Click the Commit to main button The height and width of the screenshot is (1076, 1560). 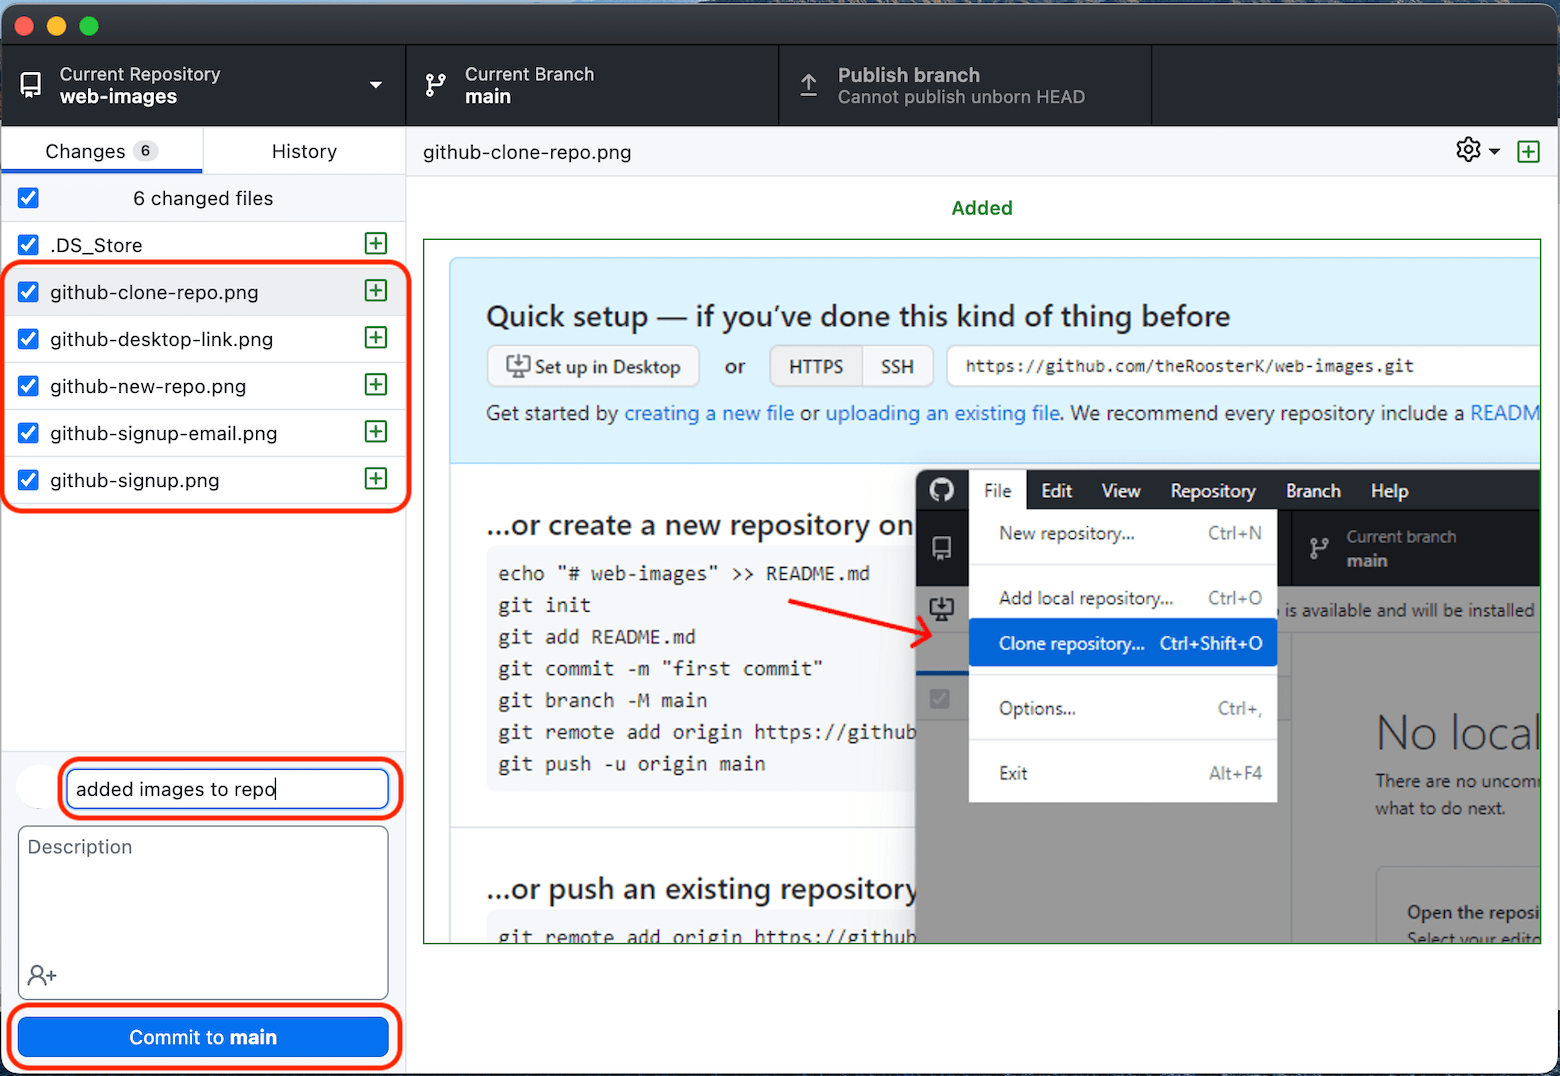pyautogui.click(x=203, y=1037)
